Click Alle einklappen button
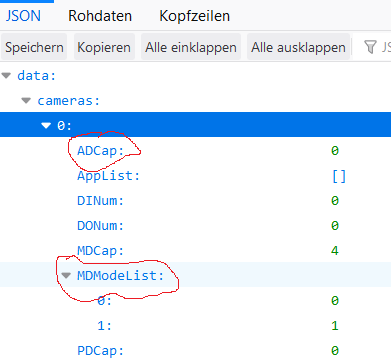The height and width of the screenshot is (363, 391). pyautogui.click(x=191, y=47)
